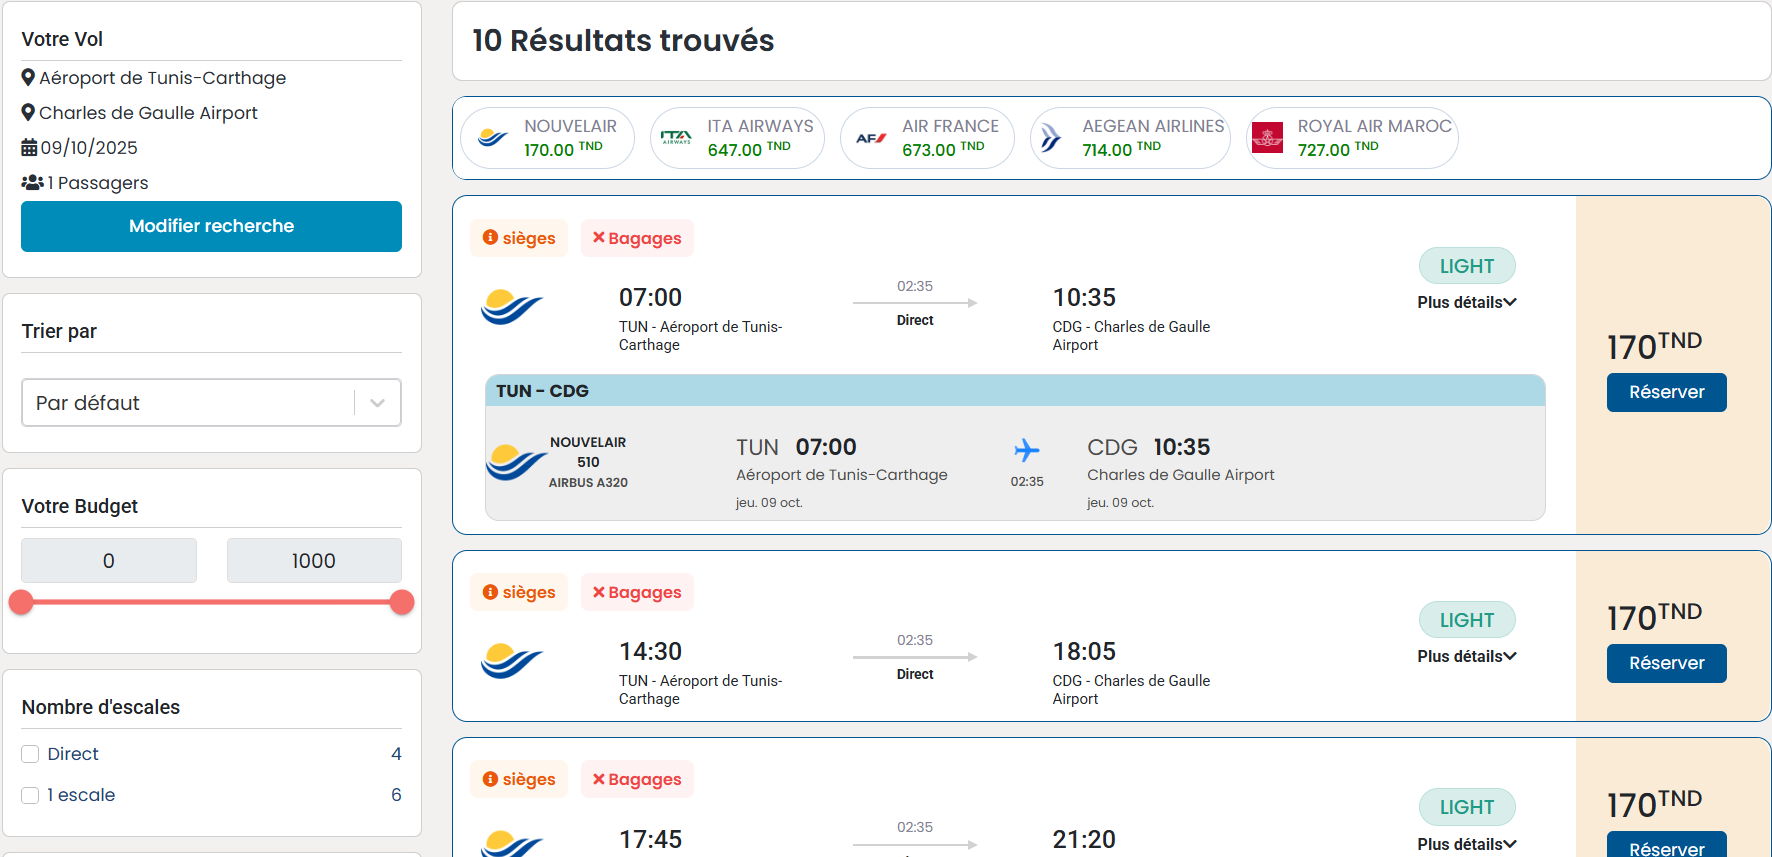Click Réserver for the 07:00 flight
Image resolution: width=1772 pixels, height=857 pixels.
1666,392
